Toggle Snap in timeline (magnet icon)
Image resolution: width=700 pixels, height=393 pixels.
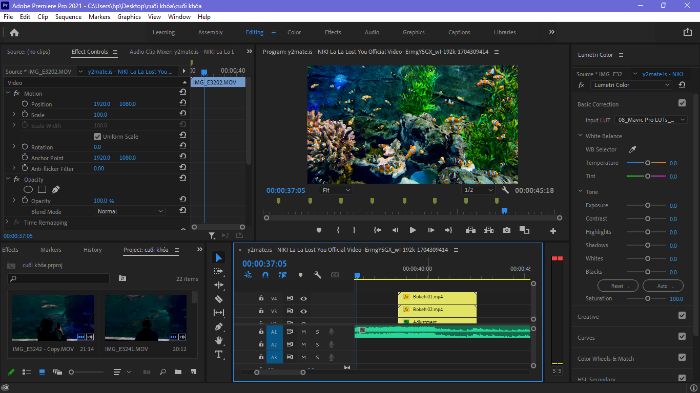coord(265,275)
